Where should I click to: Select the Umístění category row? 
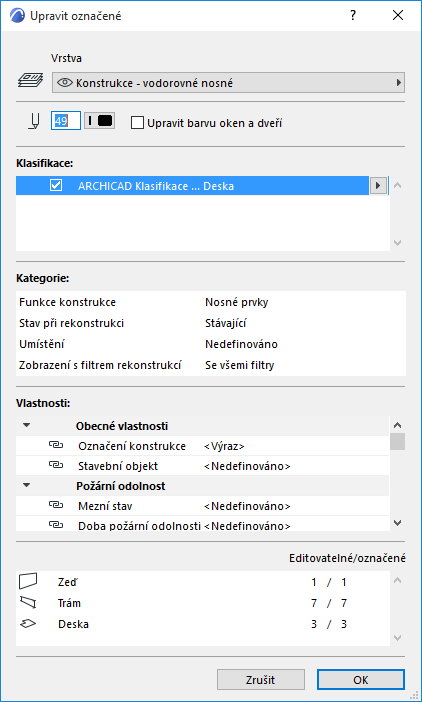[211, 344]
